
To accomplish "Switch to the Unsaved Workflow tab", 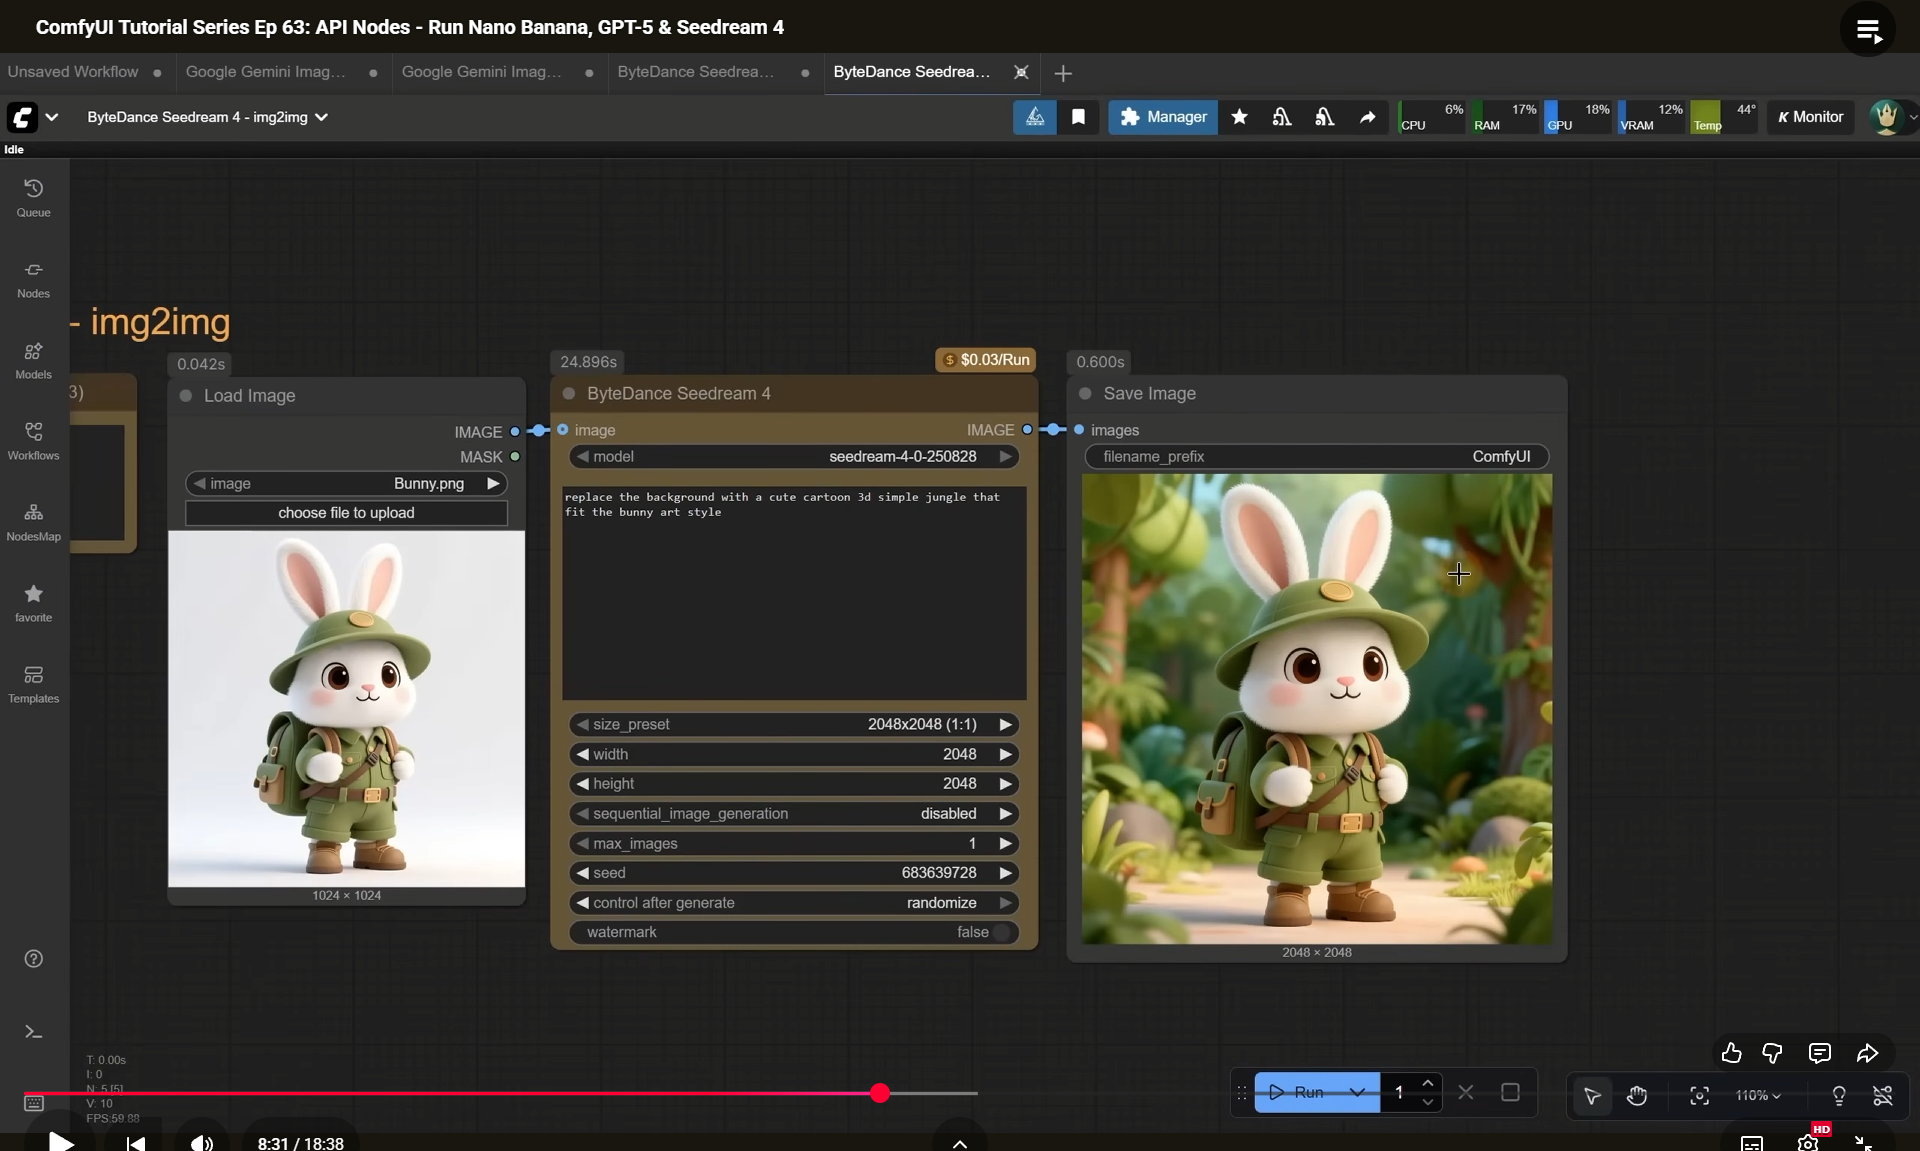I will tap(74, 72).
